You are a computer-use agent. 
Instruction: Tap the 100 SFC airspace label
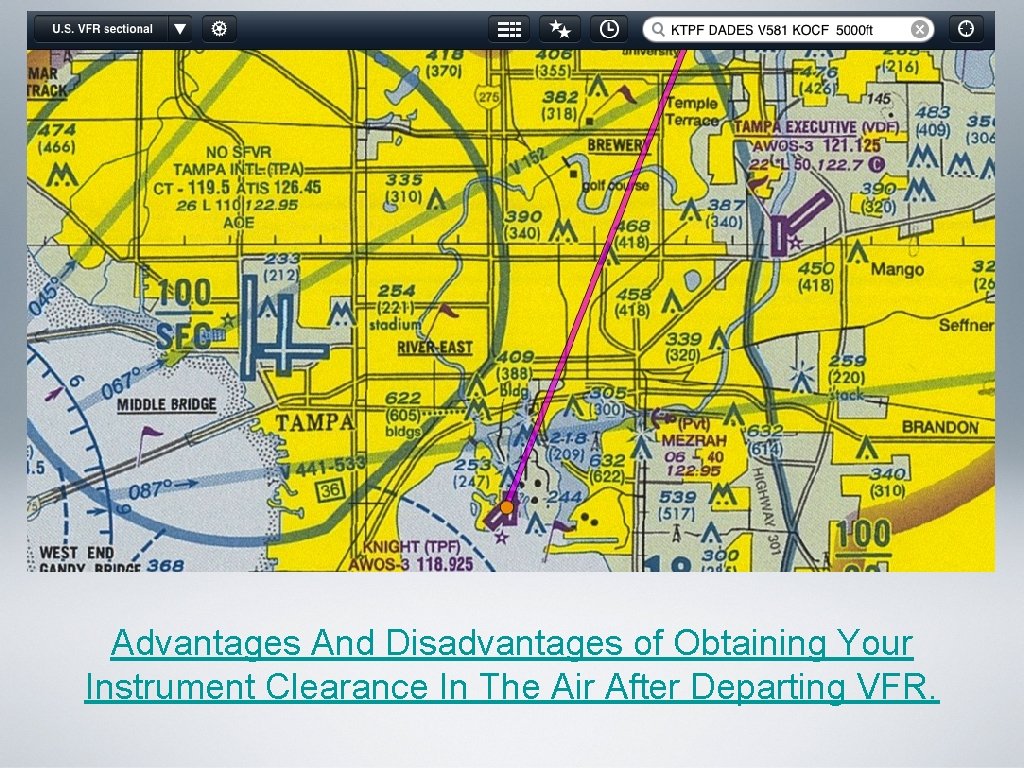(x=184, y=313)
